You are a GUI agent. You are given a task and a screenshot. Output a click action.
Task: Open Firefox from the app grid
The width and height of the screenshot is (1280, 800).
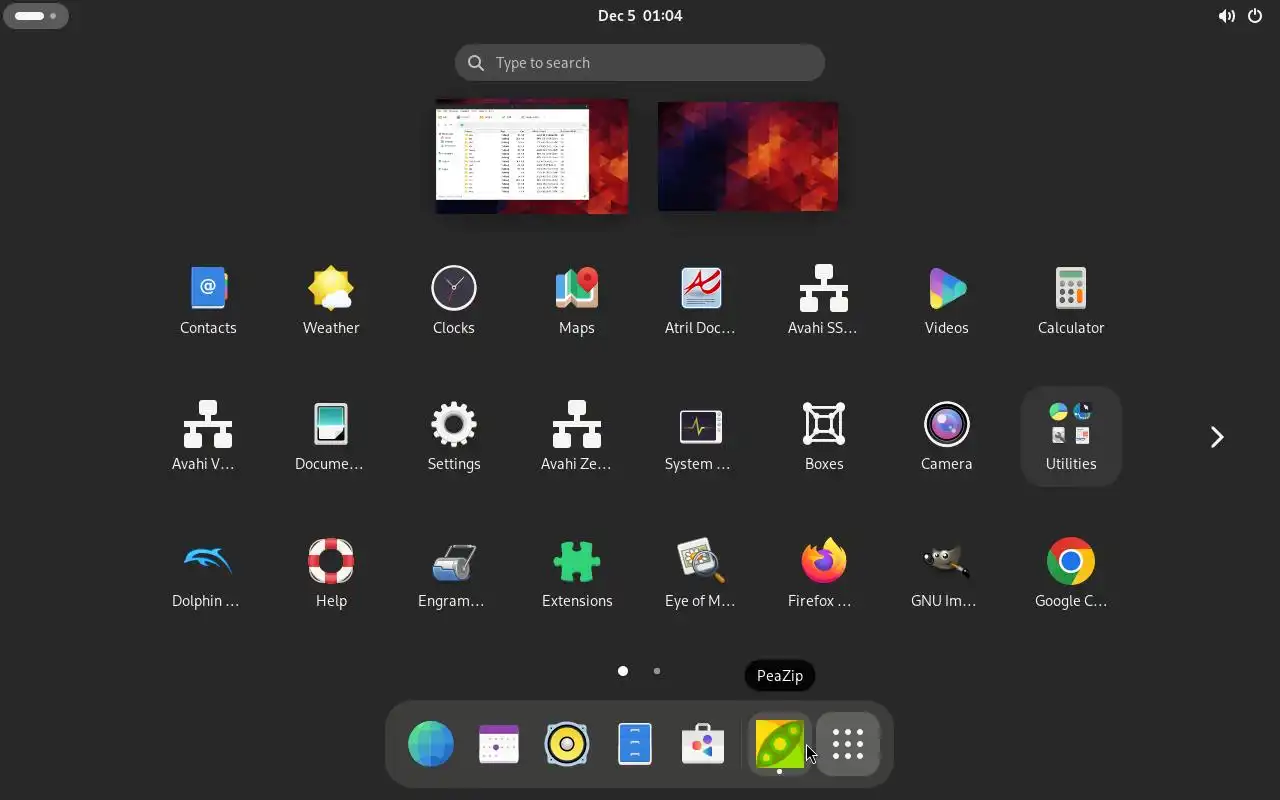[823, 573]
